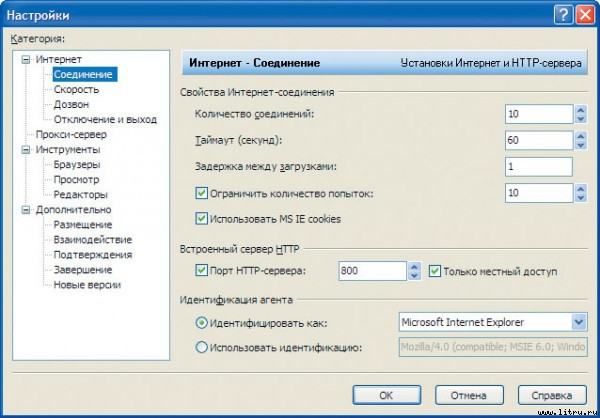600x418 pixels.
Task: Click the title bar help question mark icon
Action: click(561, 14)
